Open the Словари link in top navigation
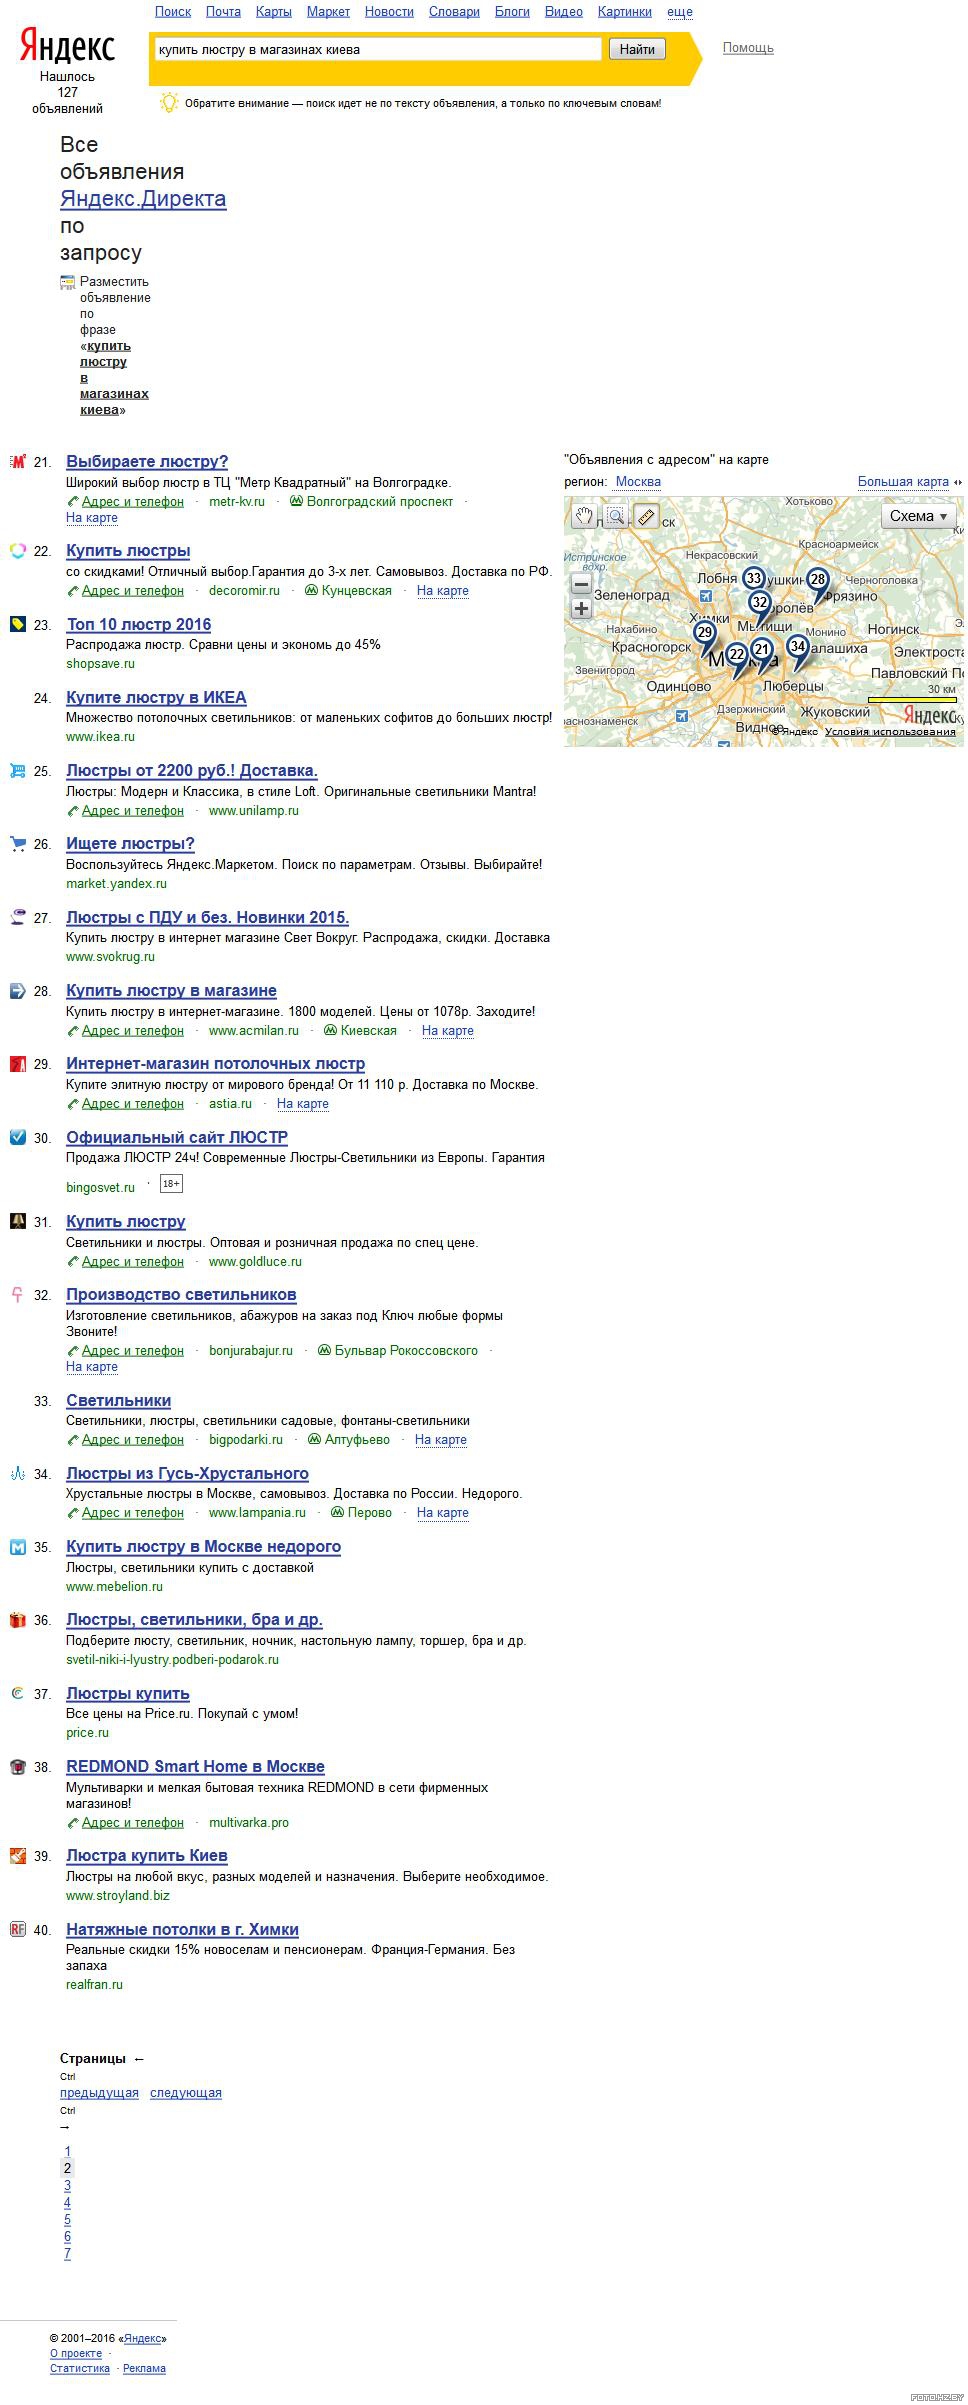The width and height of the screenshot is (968, 2405). (454, 12)
